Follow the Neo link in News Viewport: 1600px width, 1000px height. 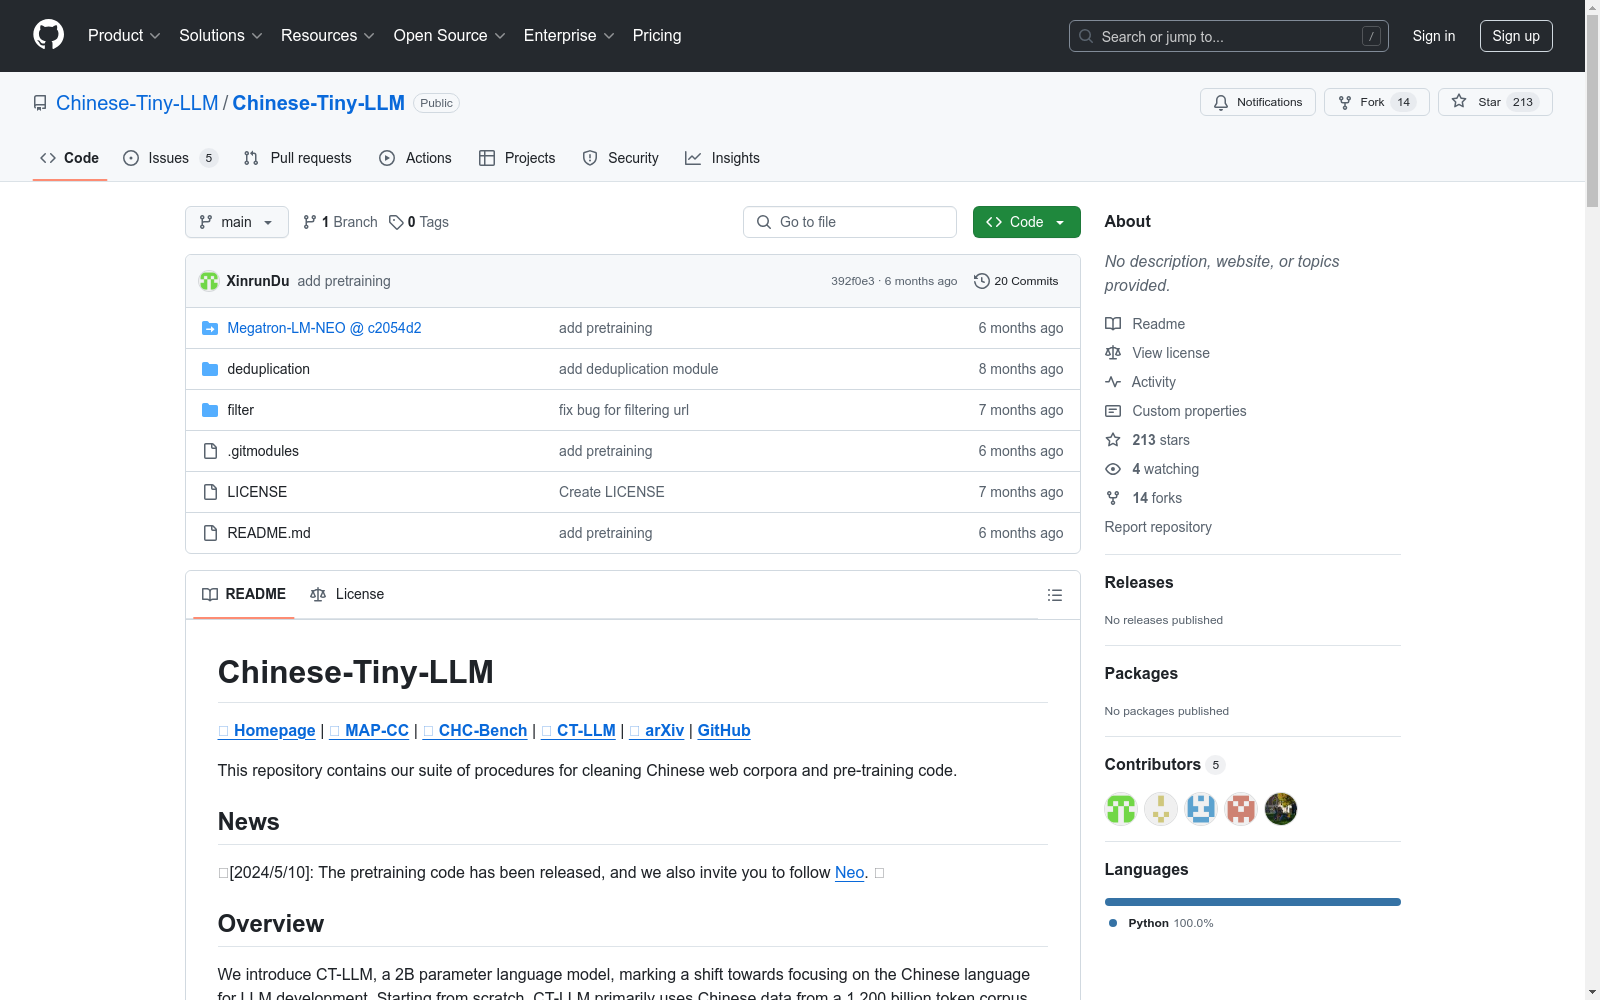tap(849, 872)
